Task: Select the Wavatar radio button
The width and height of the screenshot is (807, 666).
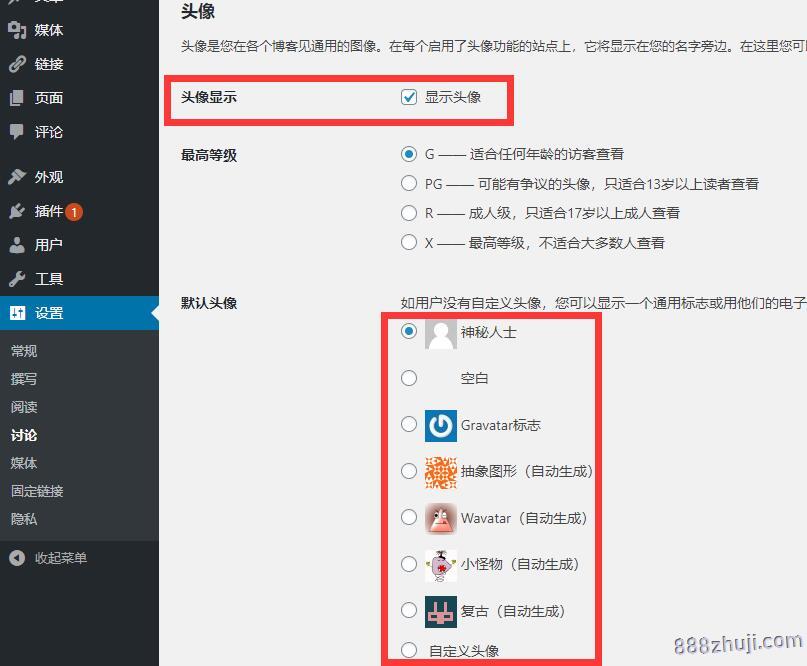Action: tap(409, 517)
